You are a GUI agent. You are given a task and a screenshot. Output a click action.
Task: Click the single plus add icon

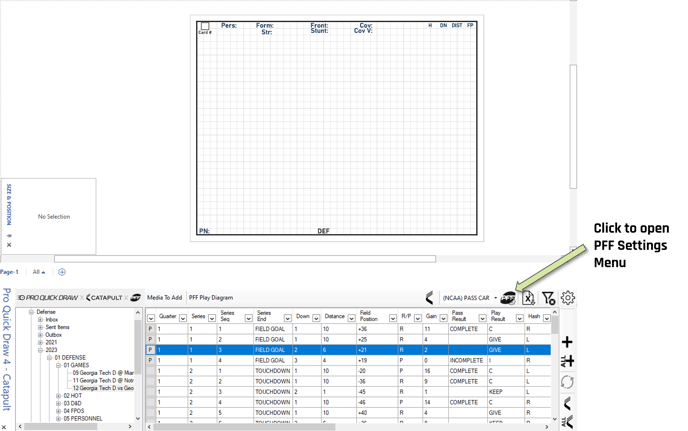click(567, 341)
